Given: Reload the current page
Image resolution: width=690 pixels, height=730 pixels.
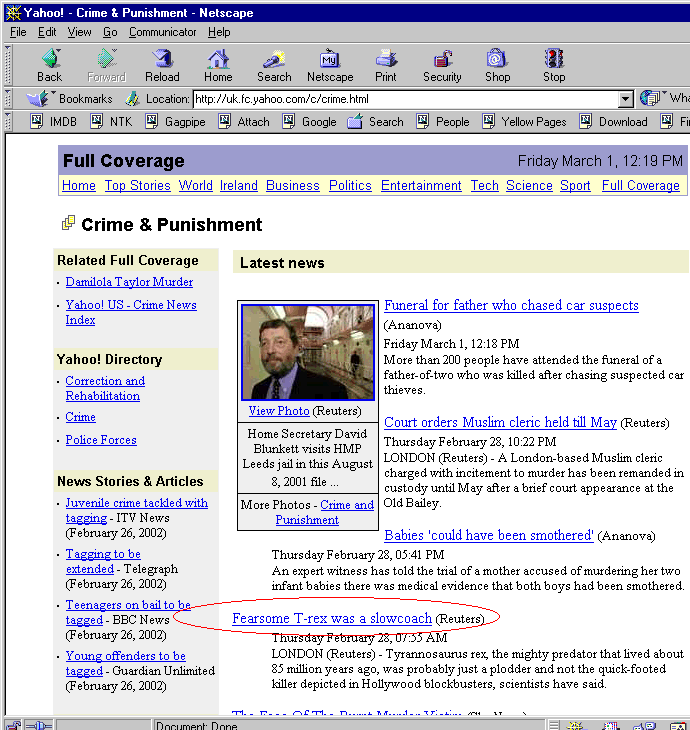Looking at the screenshot, I should [x=162, y=65].
